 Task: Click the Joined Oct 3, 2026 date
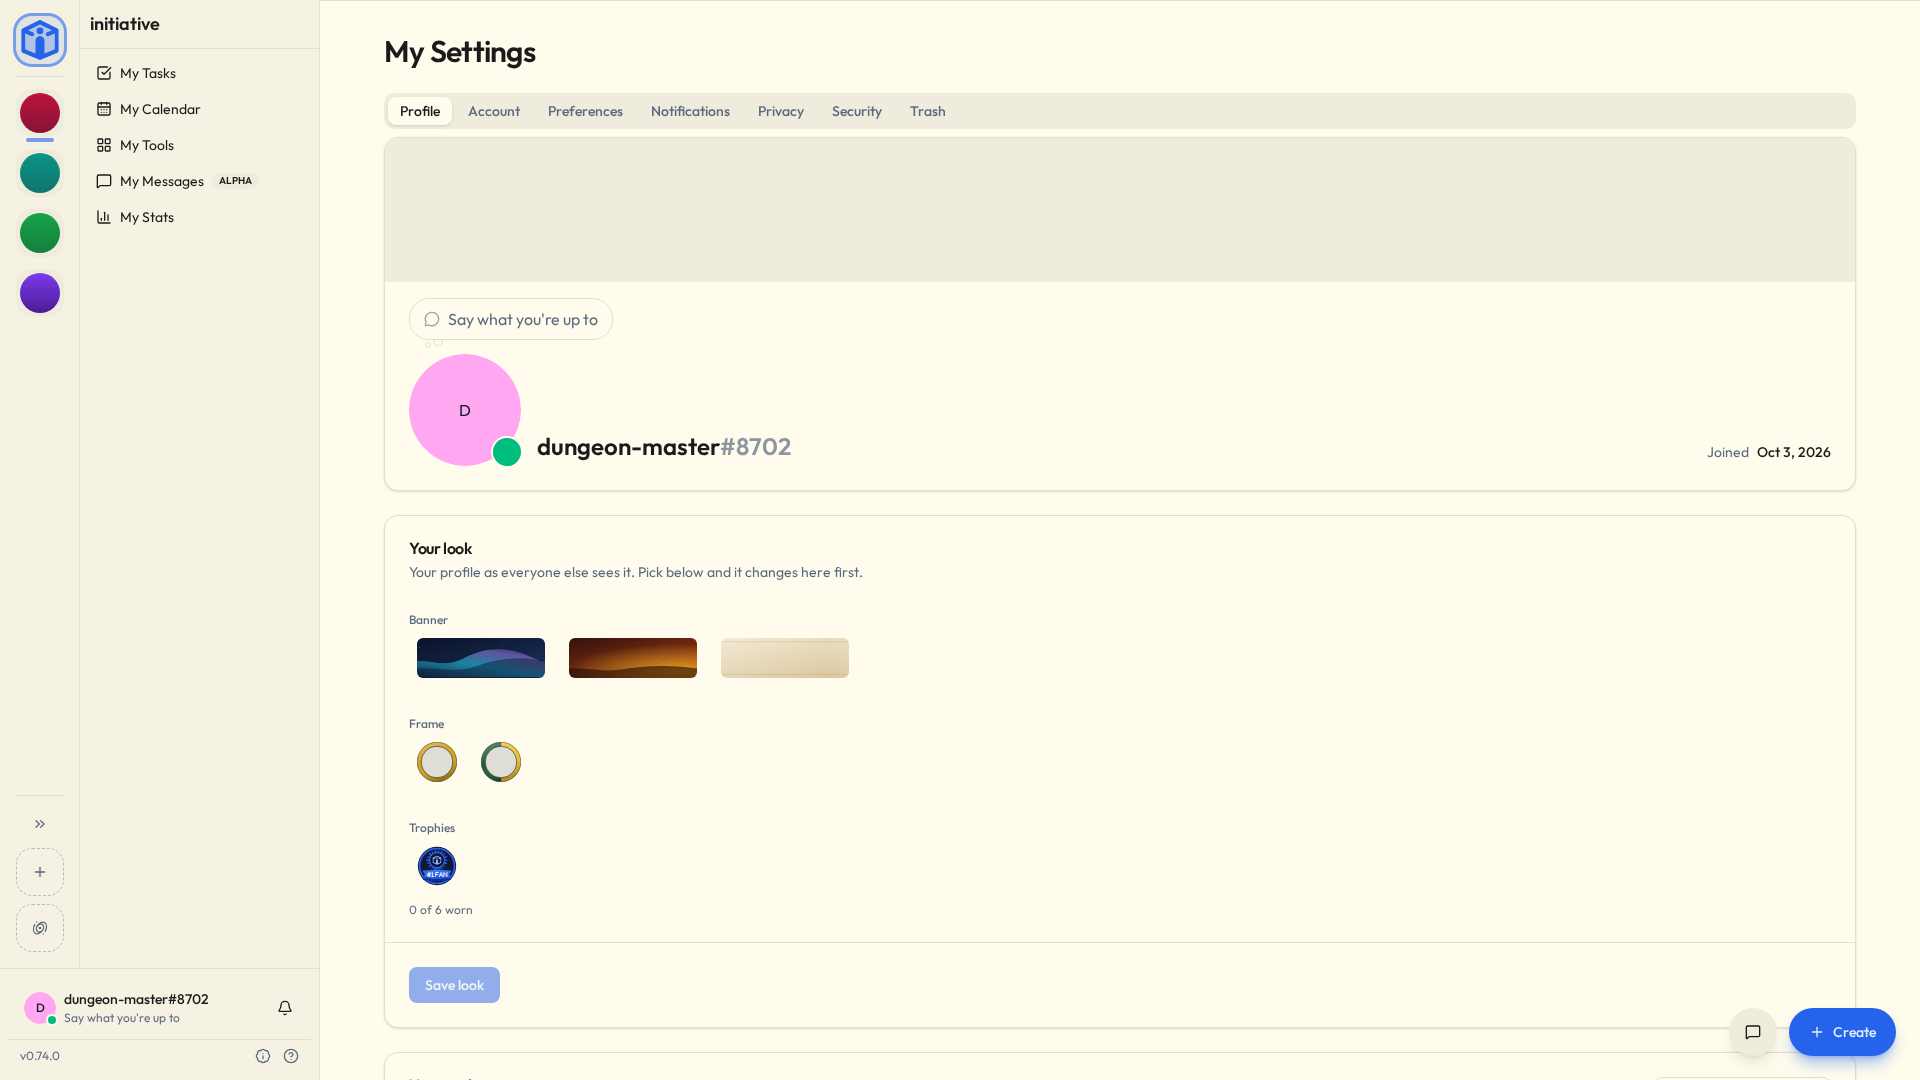(x=1769, y=452)
